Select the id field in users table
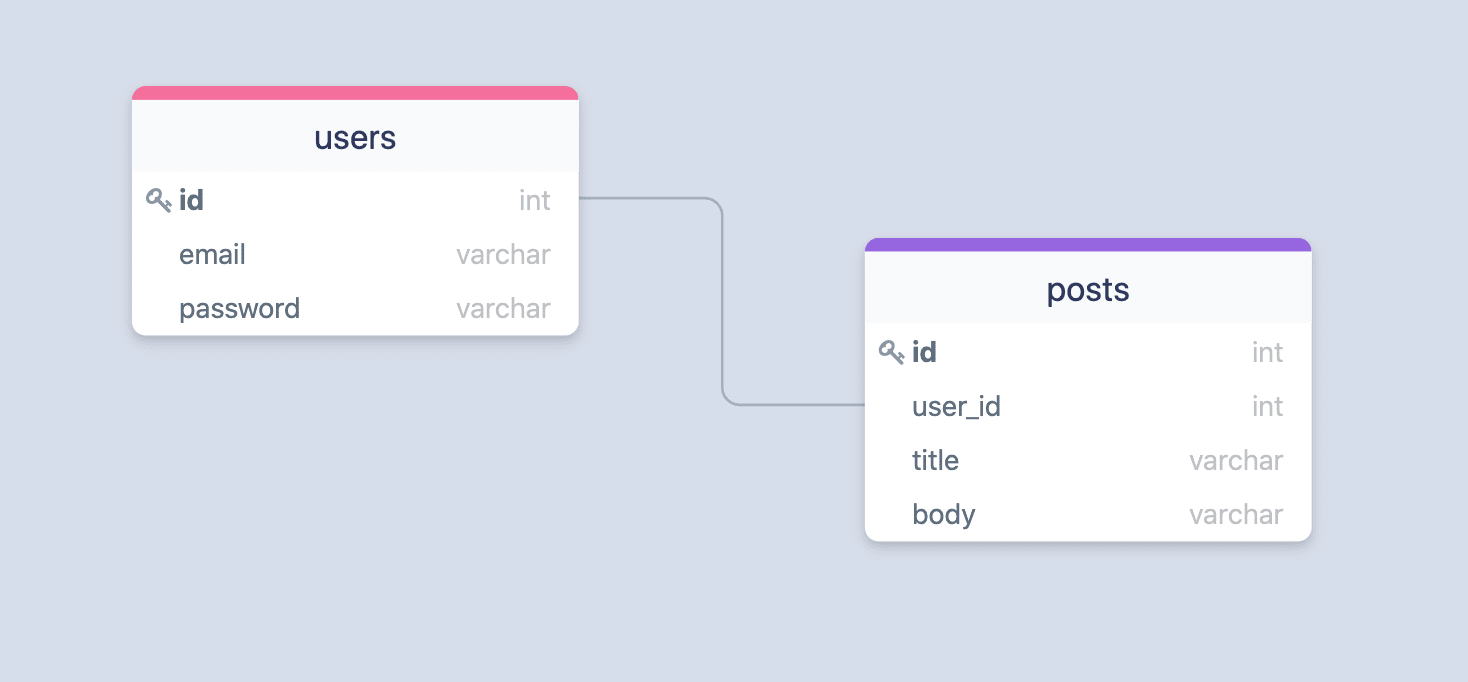The width and height of the screenshot is (1468, 682). 192,200
